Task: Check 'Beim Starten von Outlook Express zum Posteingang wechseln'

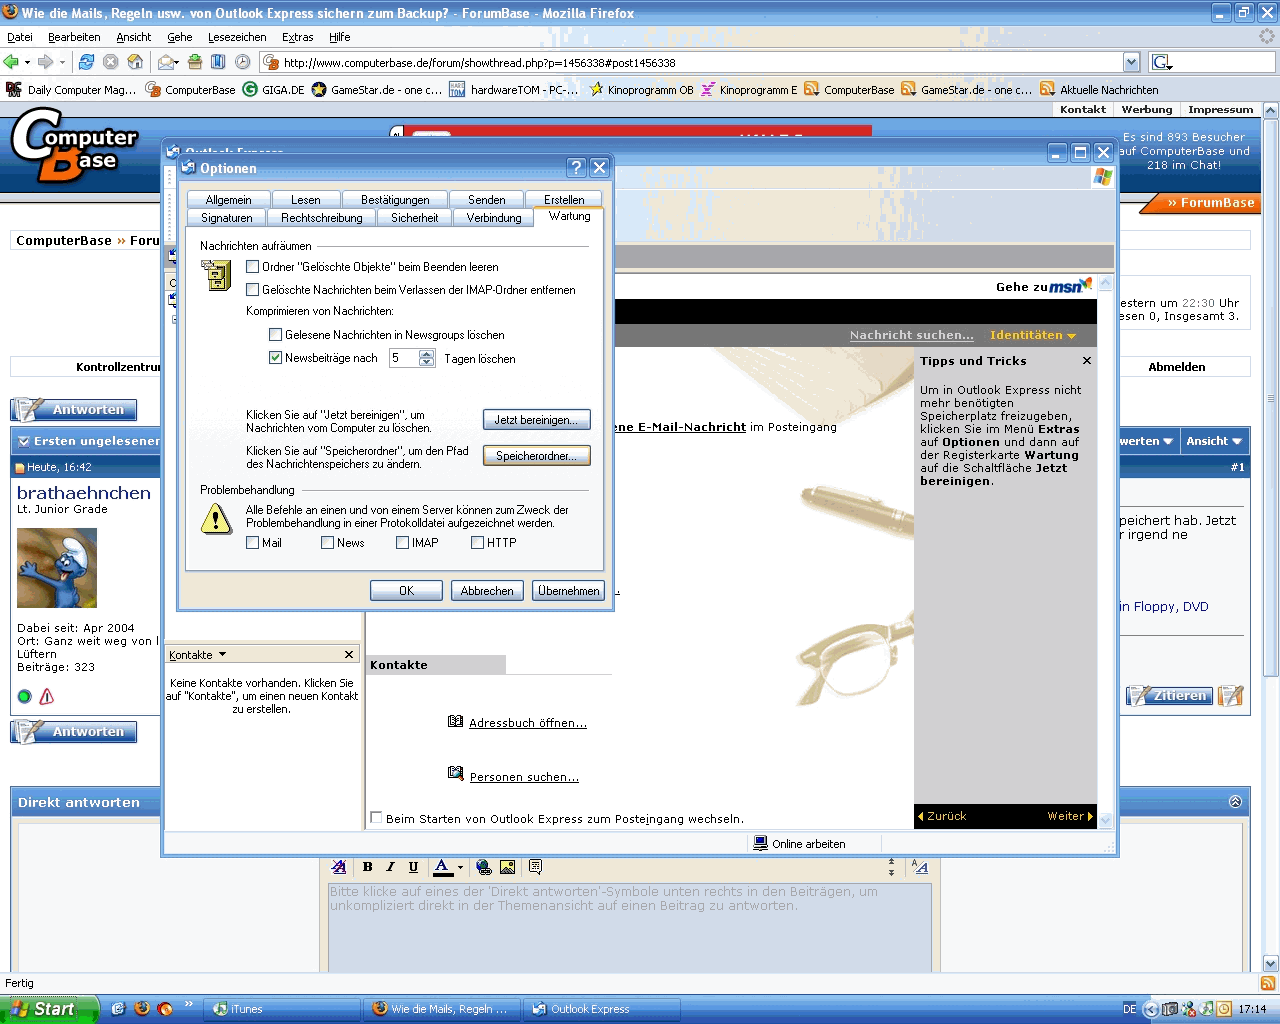Action: click(x=377, y=818)
